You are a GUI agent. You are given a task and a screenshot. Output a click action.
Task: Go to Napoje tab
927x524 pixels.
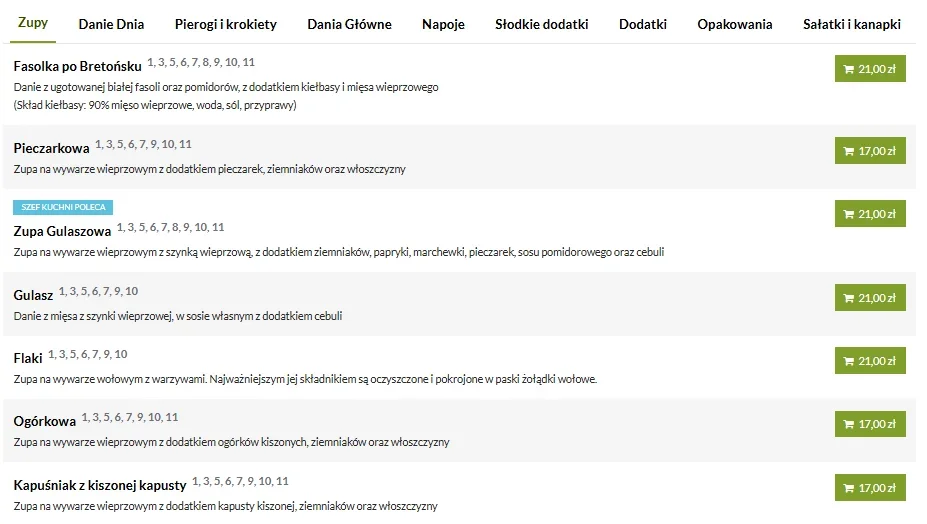(443, 24)
